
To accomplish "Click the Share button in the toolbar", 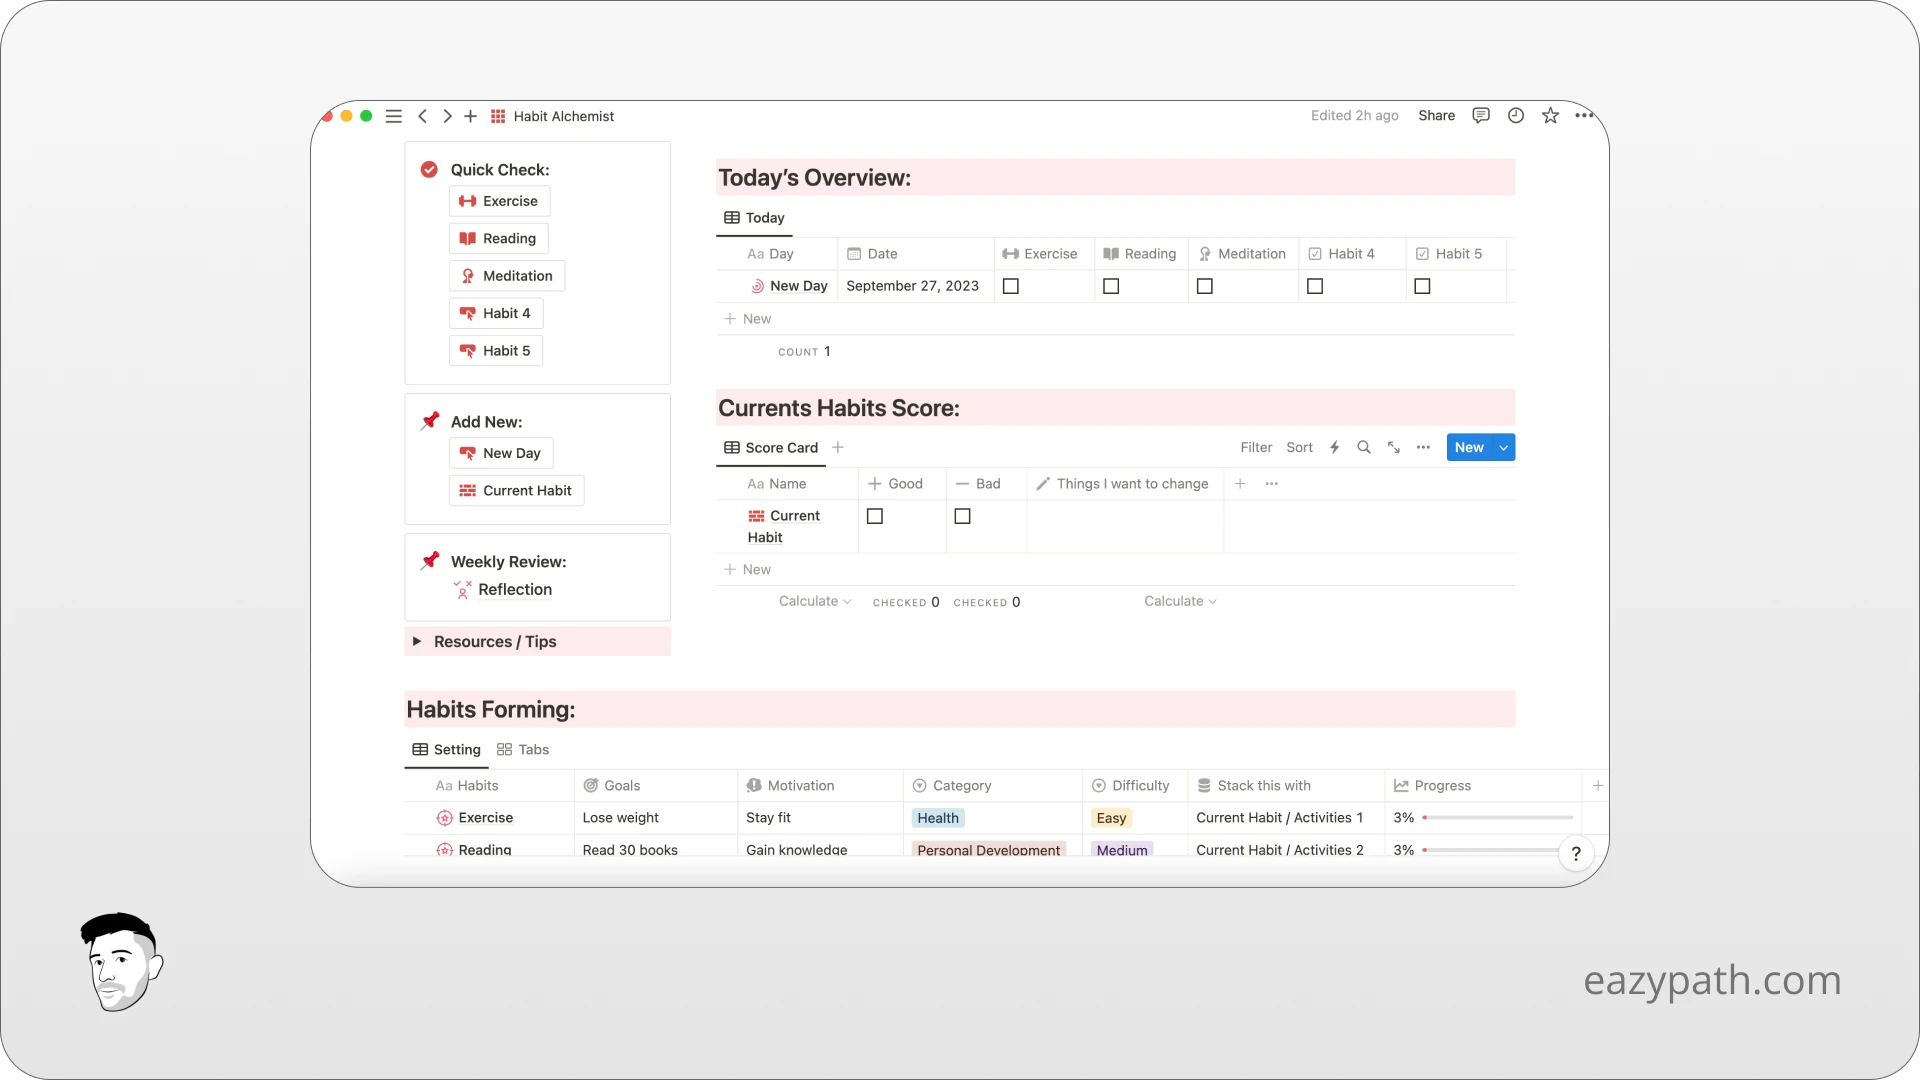I will (x=1437, y=116).
